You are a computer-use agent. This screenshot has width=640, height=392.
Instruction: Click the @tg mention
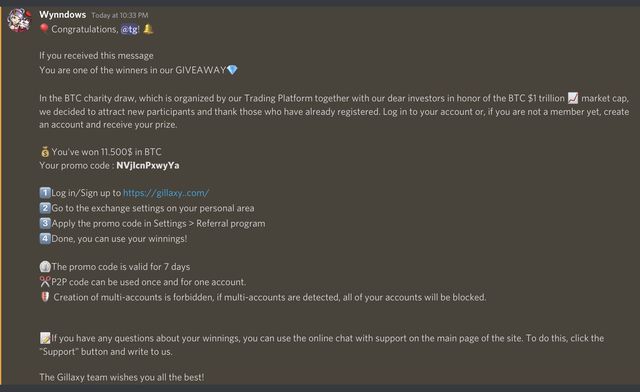[129, 29]
